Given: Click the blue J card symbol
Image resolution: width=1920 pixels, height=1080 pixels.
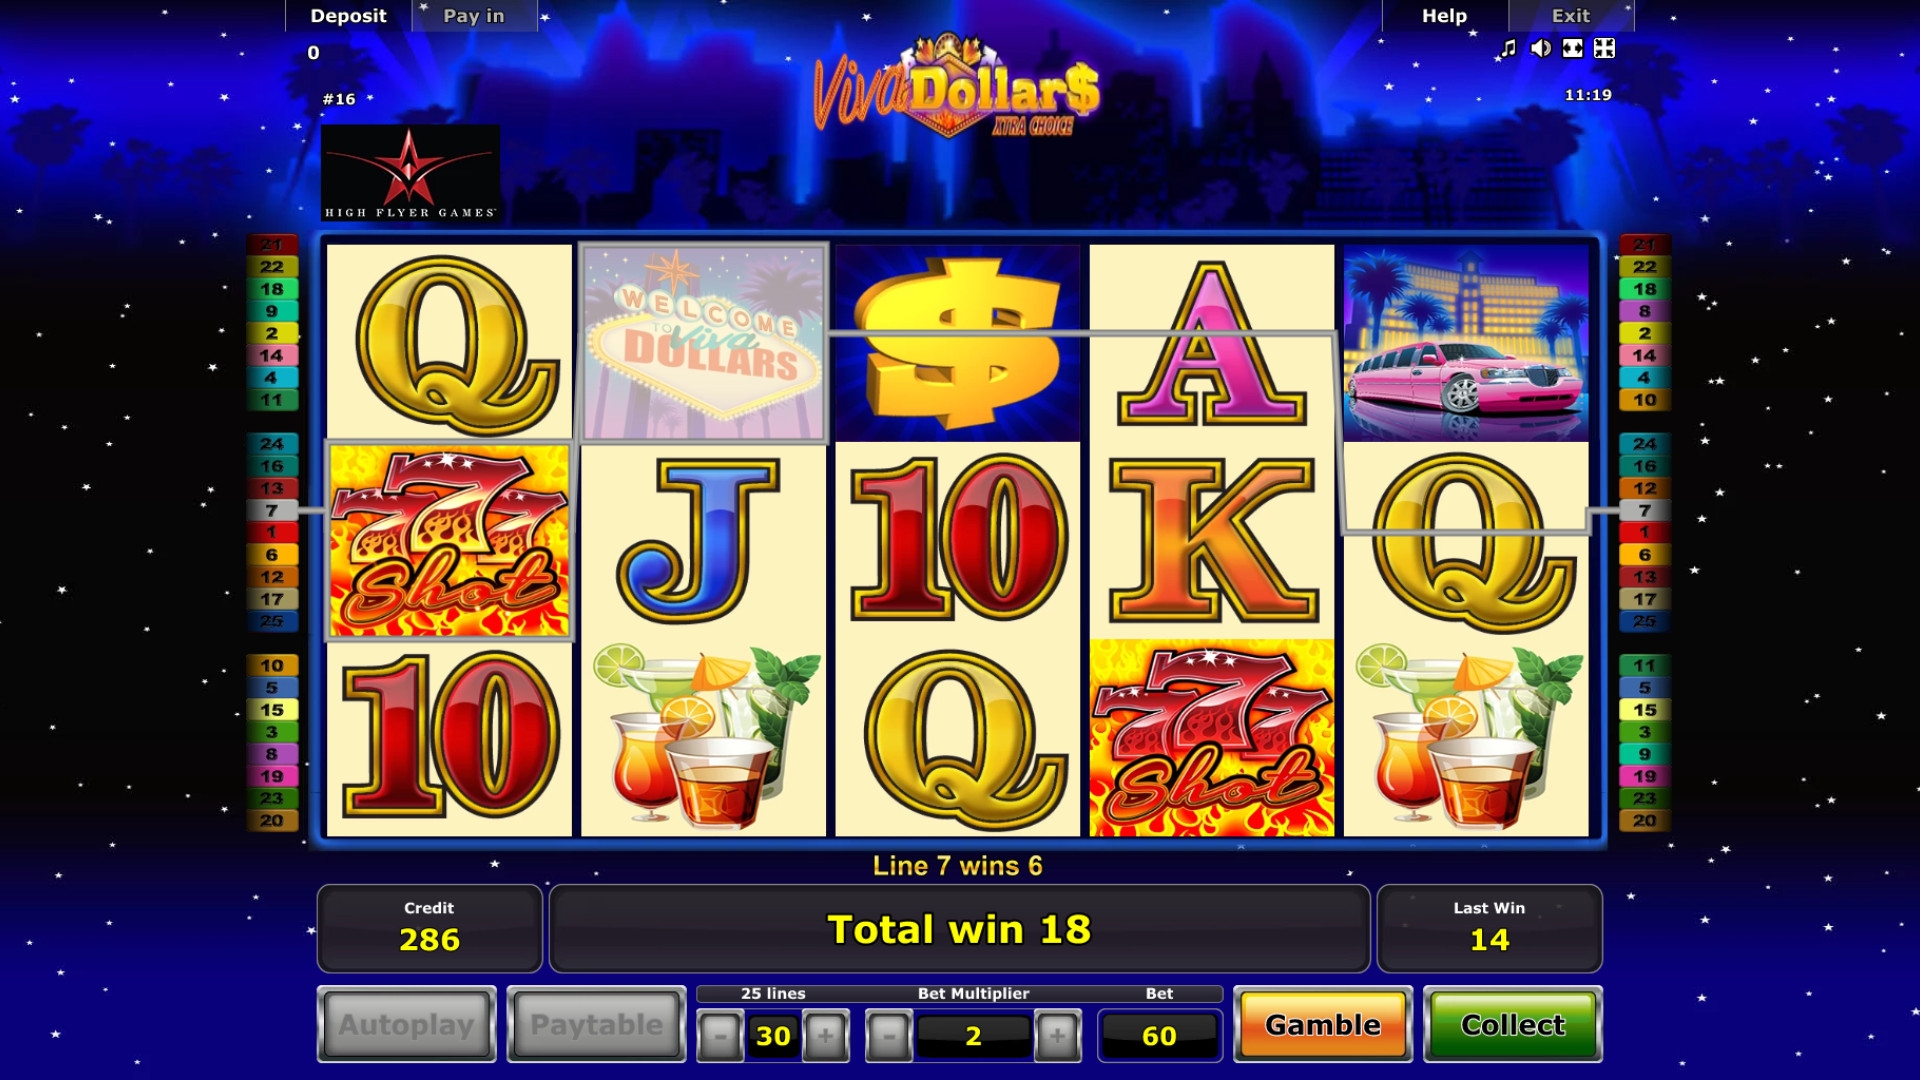Looking at the screenshot, I should (704, 540).
